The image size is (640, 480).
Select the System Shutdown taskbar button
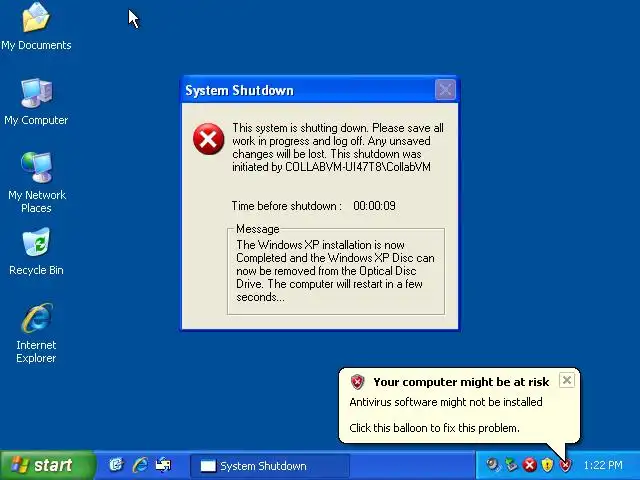click(270, 466)
